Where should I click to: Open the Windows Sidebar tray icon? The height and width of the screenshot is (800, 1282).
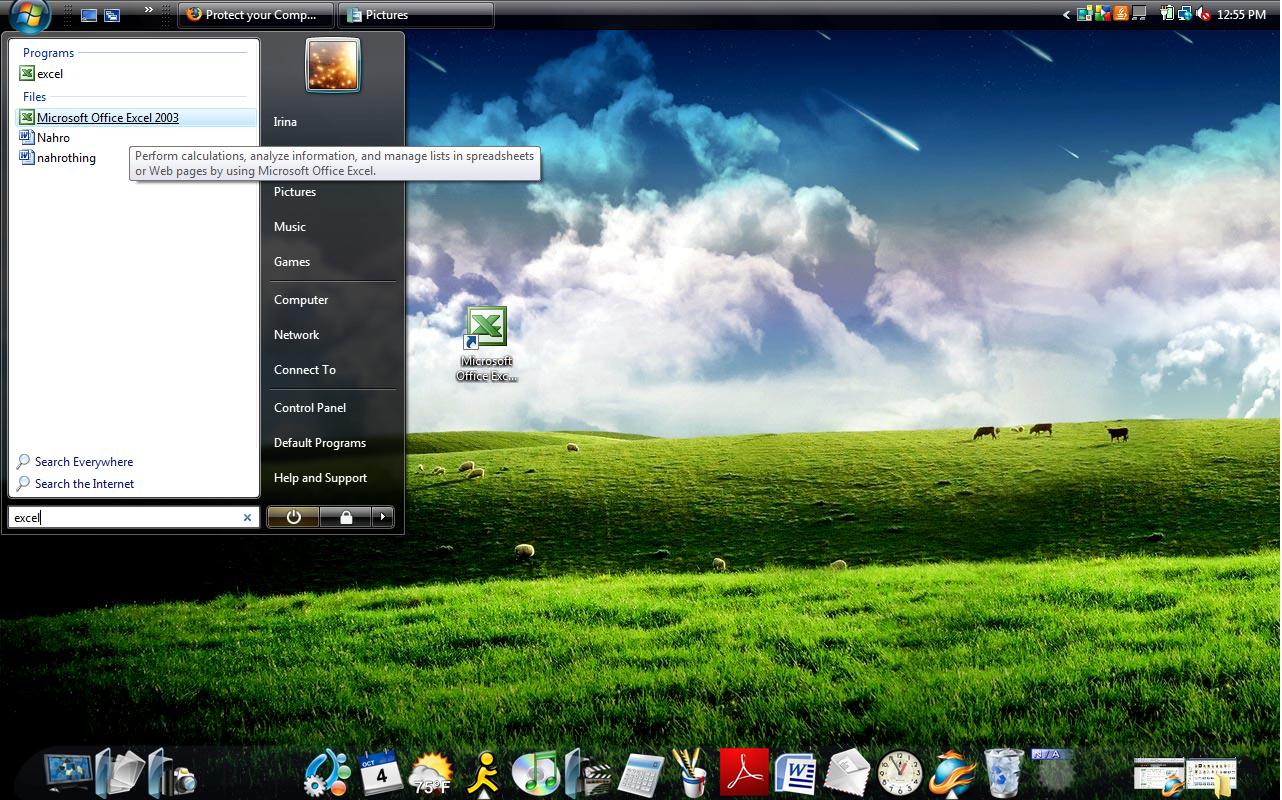[1084, 15]
